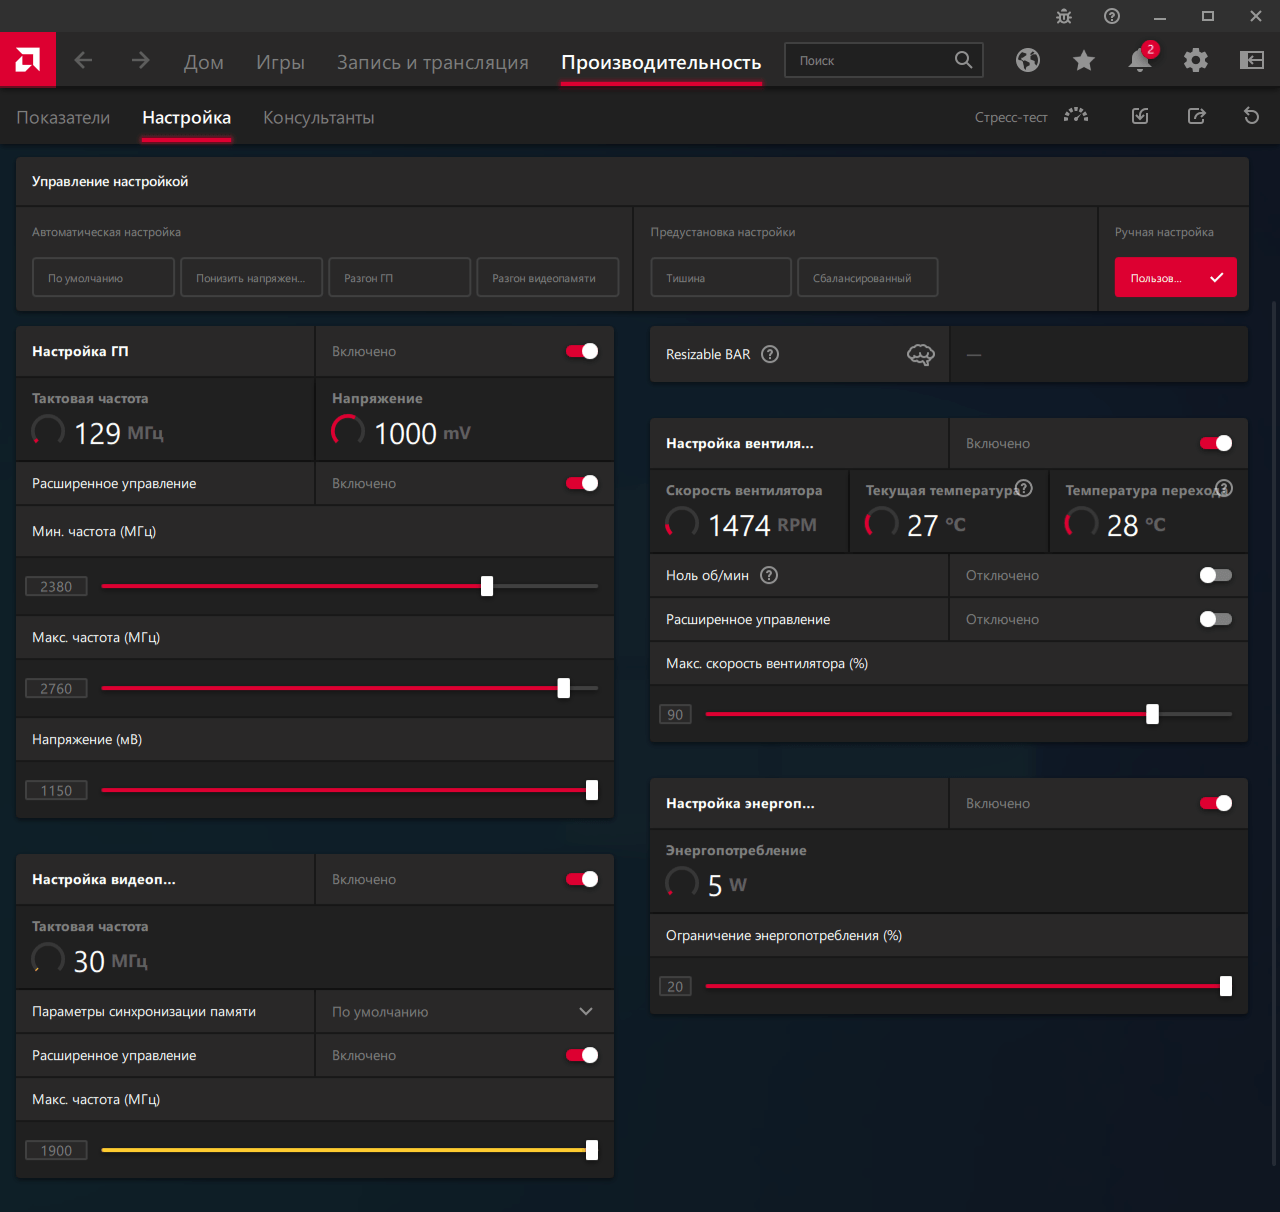Reset tuning with the undo arrow icon
This screenshot has width=1280, height=1212.
tap(1251, 116)
